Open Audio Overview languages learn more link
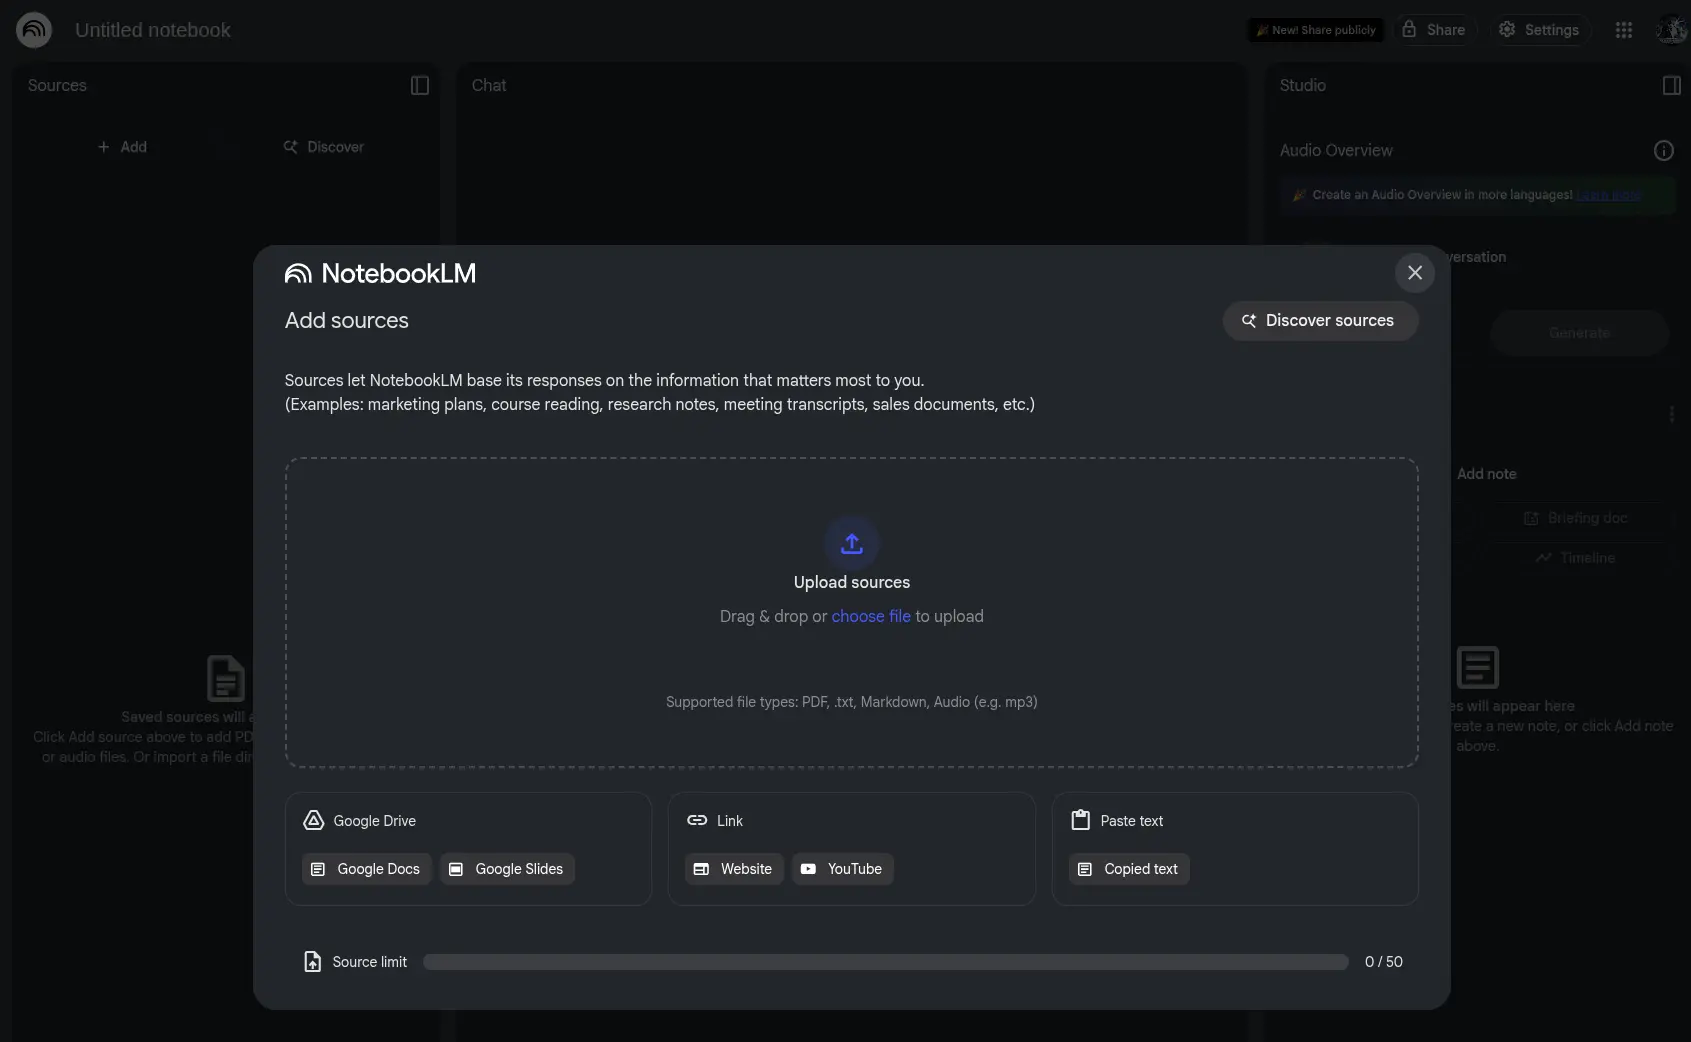The image size is (1691, 1042). pyautogui.click(x=1608, y=195)
